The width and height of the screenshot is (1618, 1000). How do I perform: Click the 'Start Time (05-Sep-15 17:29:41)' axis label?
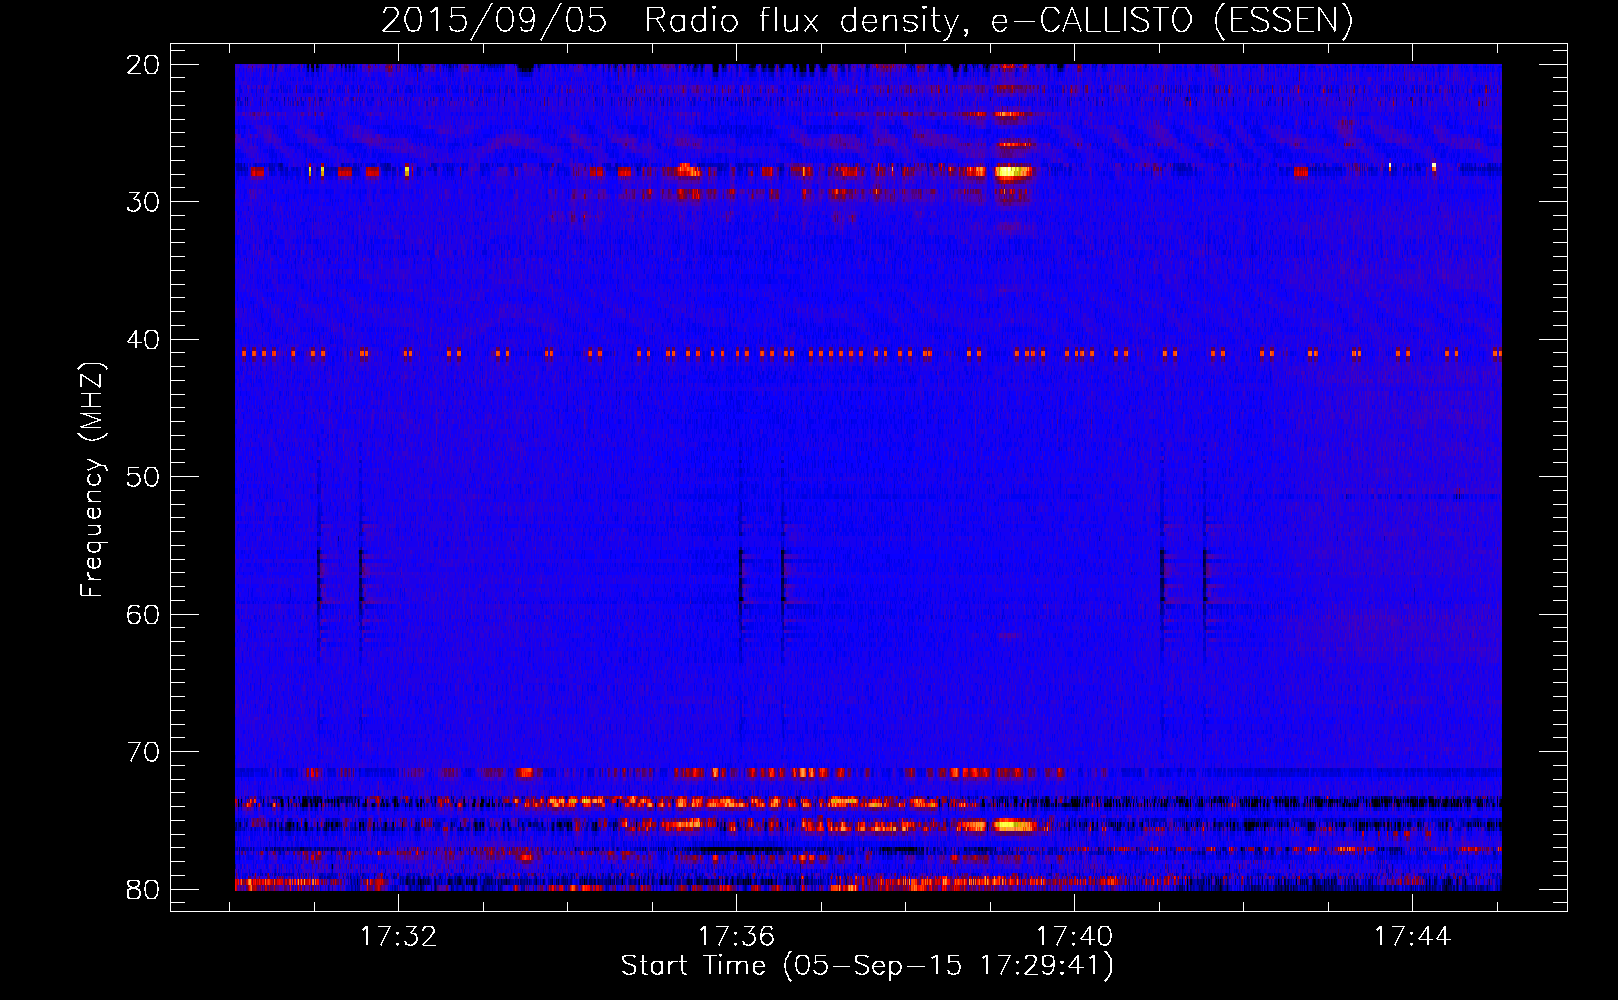click(x=867, y=966)
